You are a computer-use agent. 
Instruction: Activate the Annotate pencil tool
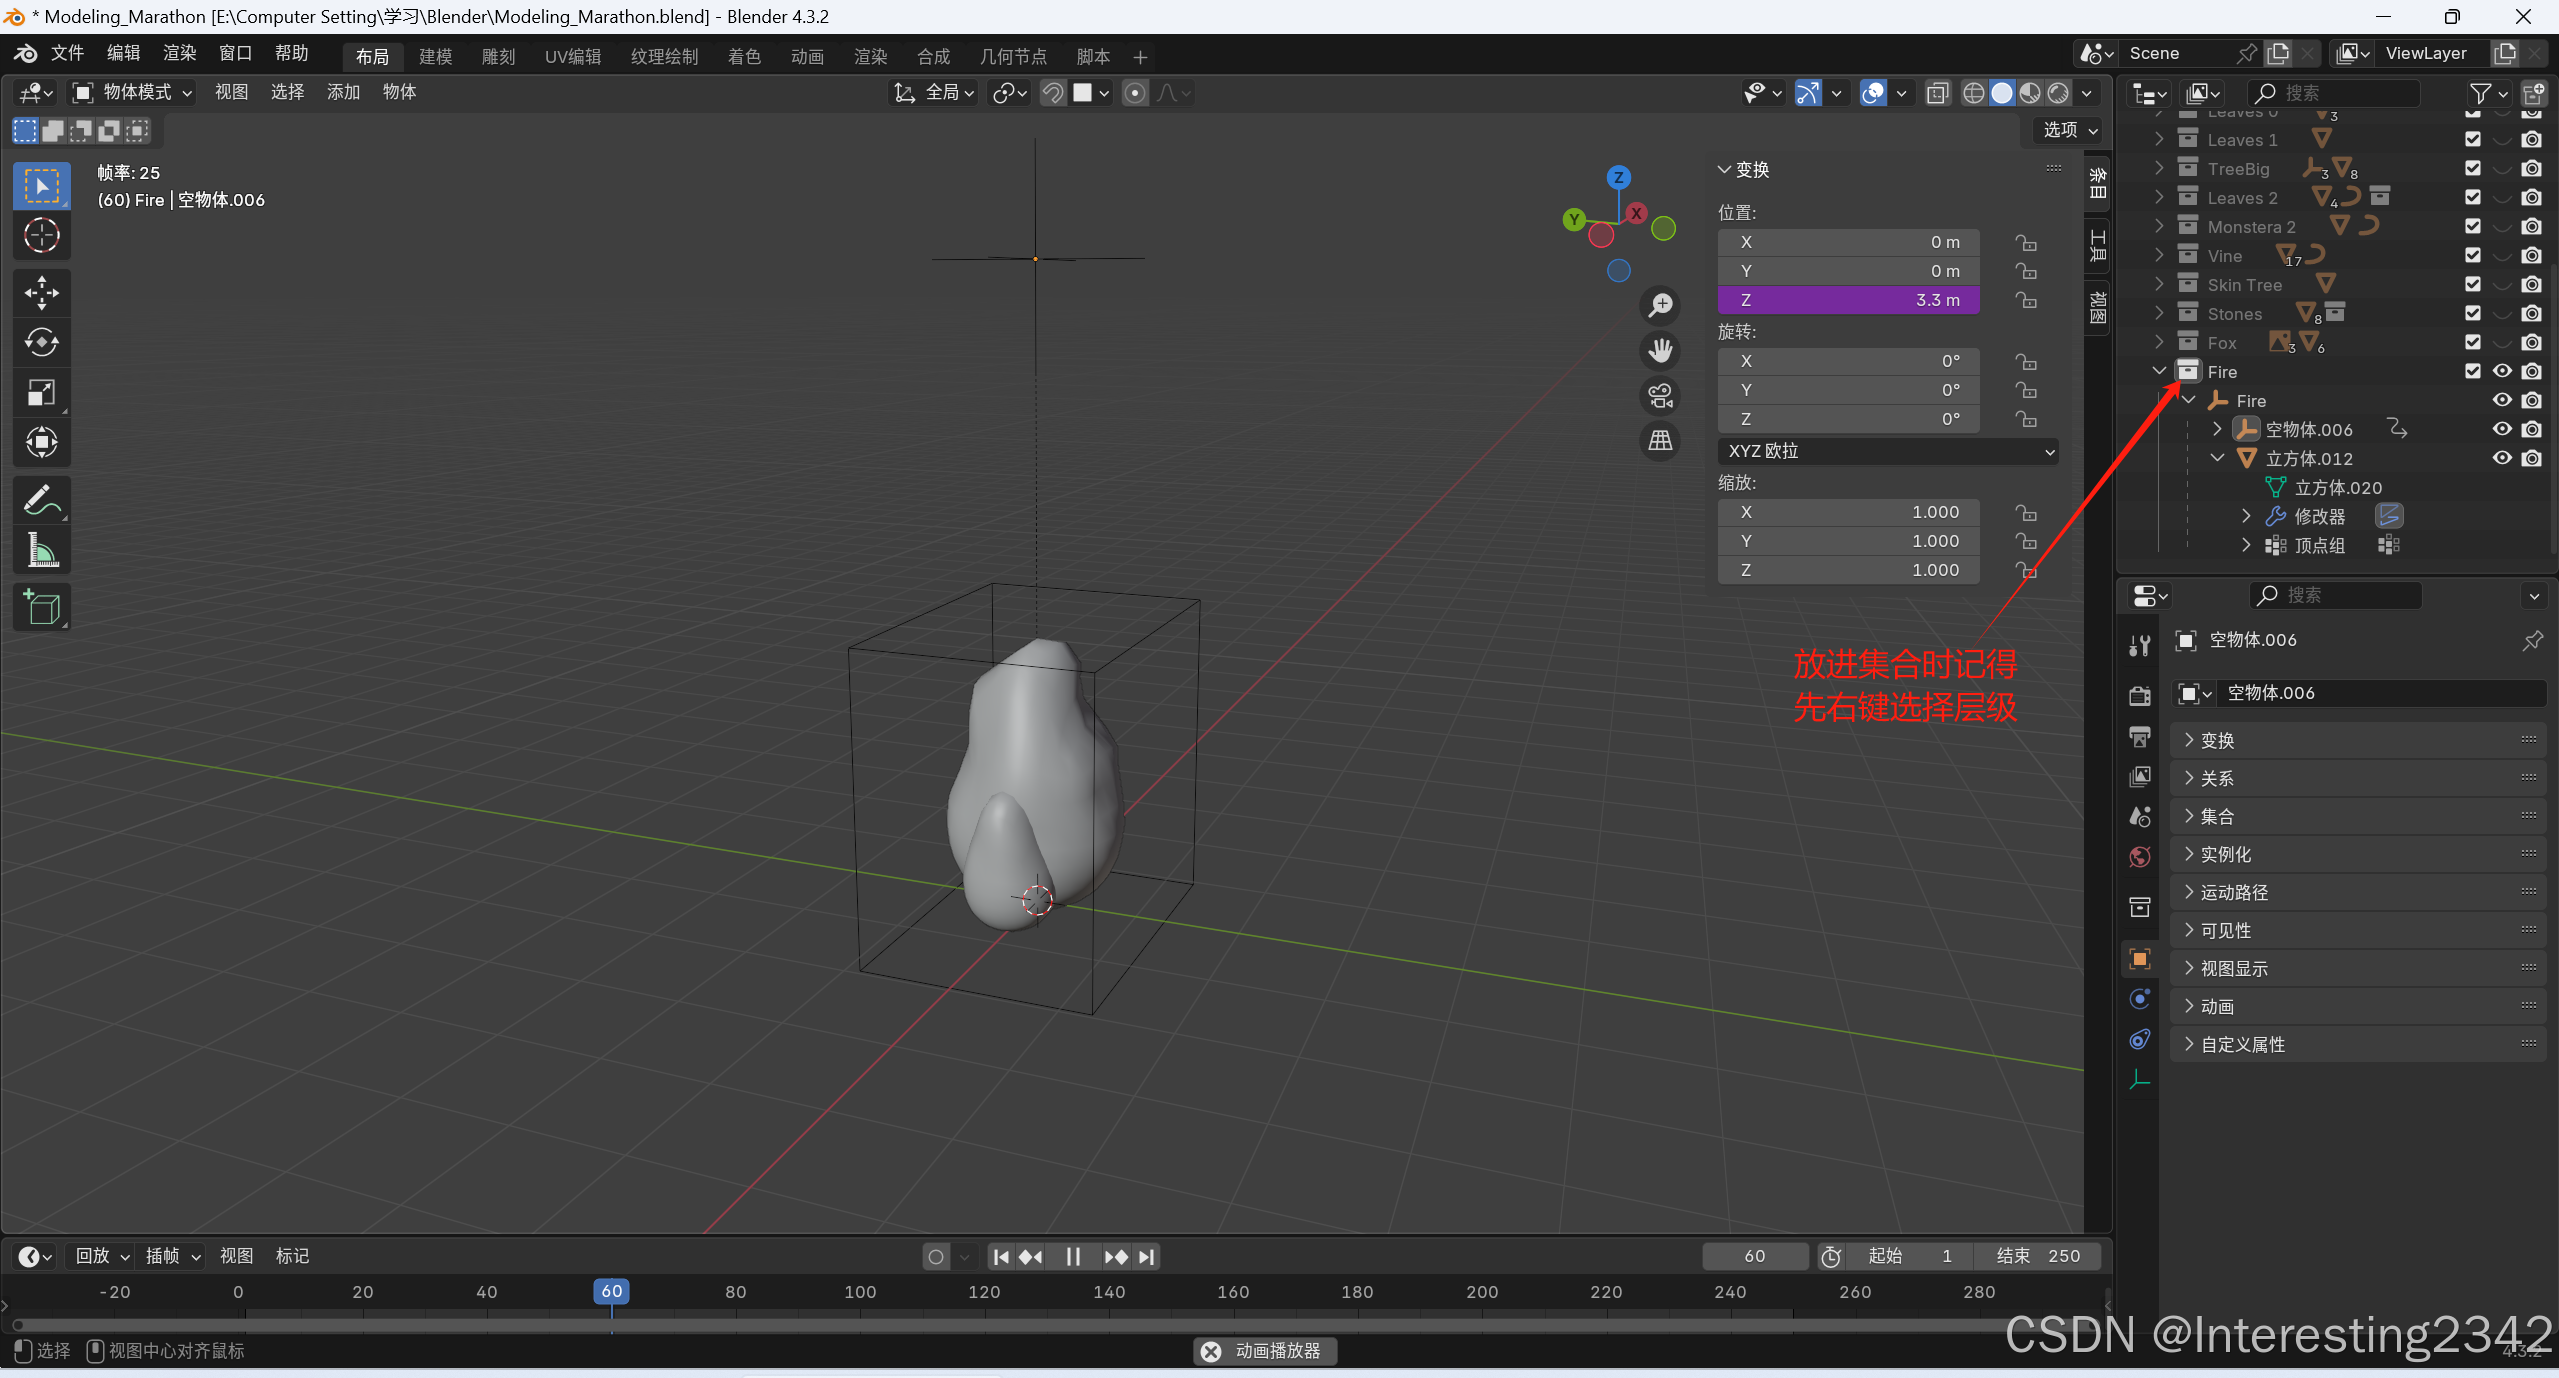[x=41, y=500]
